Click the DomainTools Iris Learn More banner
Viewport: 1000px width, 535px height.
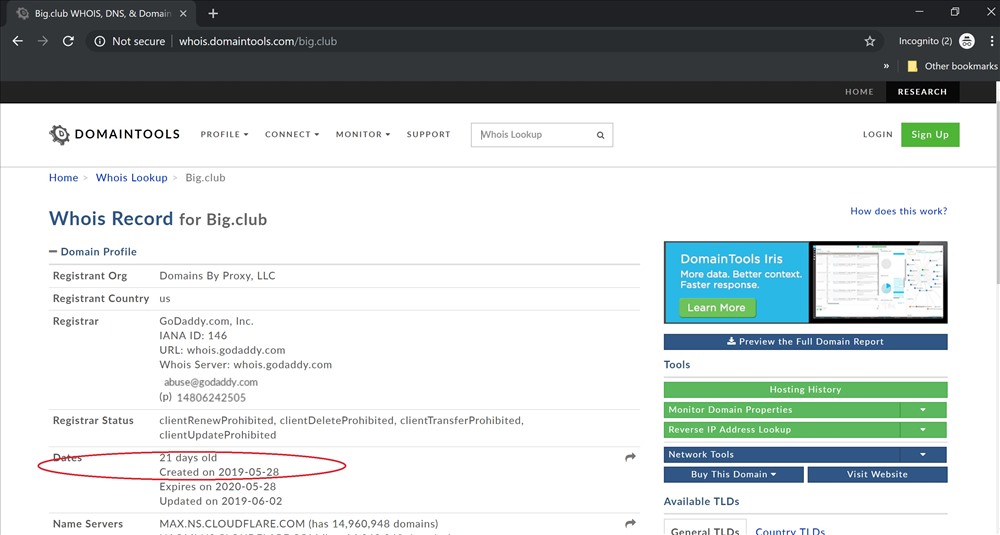click(x=716, y=308)
